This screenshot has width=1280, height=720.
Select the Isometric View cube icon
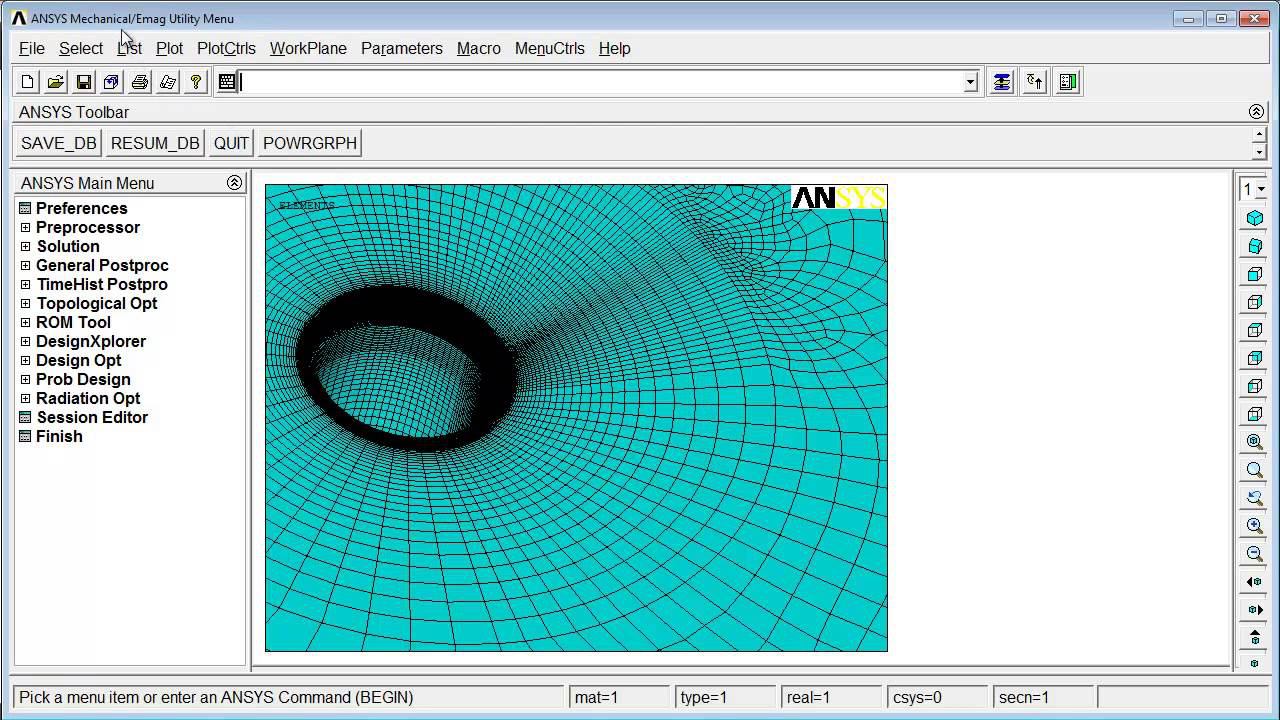(1254, 218)
